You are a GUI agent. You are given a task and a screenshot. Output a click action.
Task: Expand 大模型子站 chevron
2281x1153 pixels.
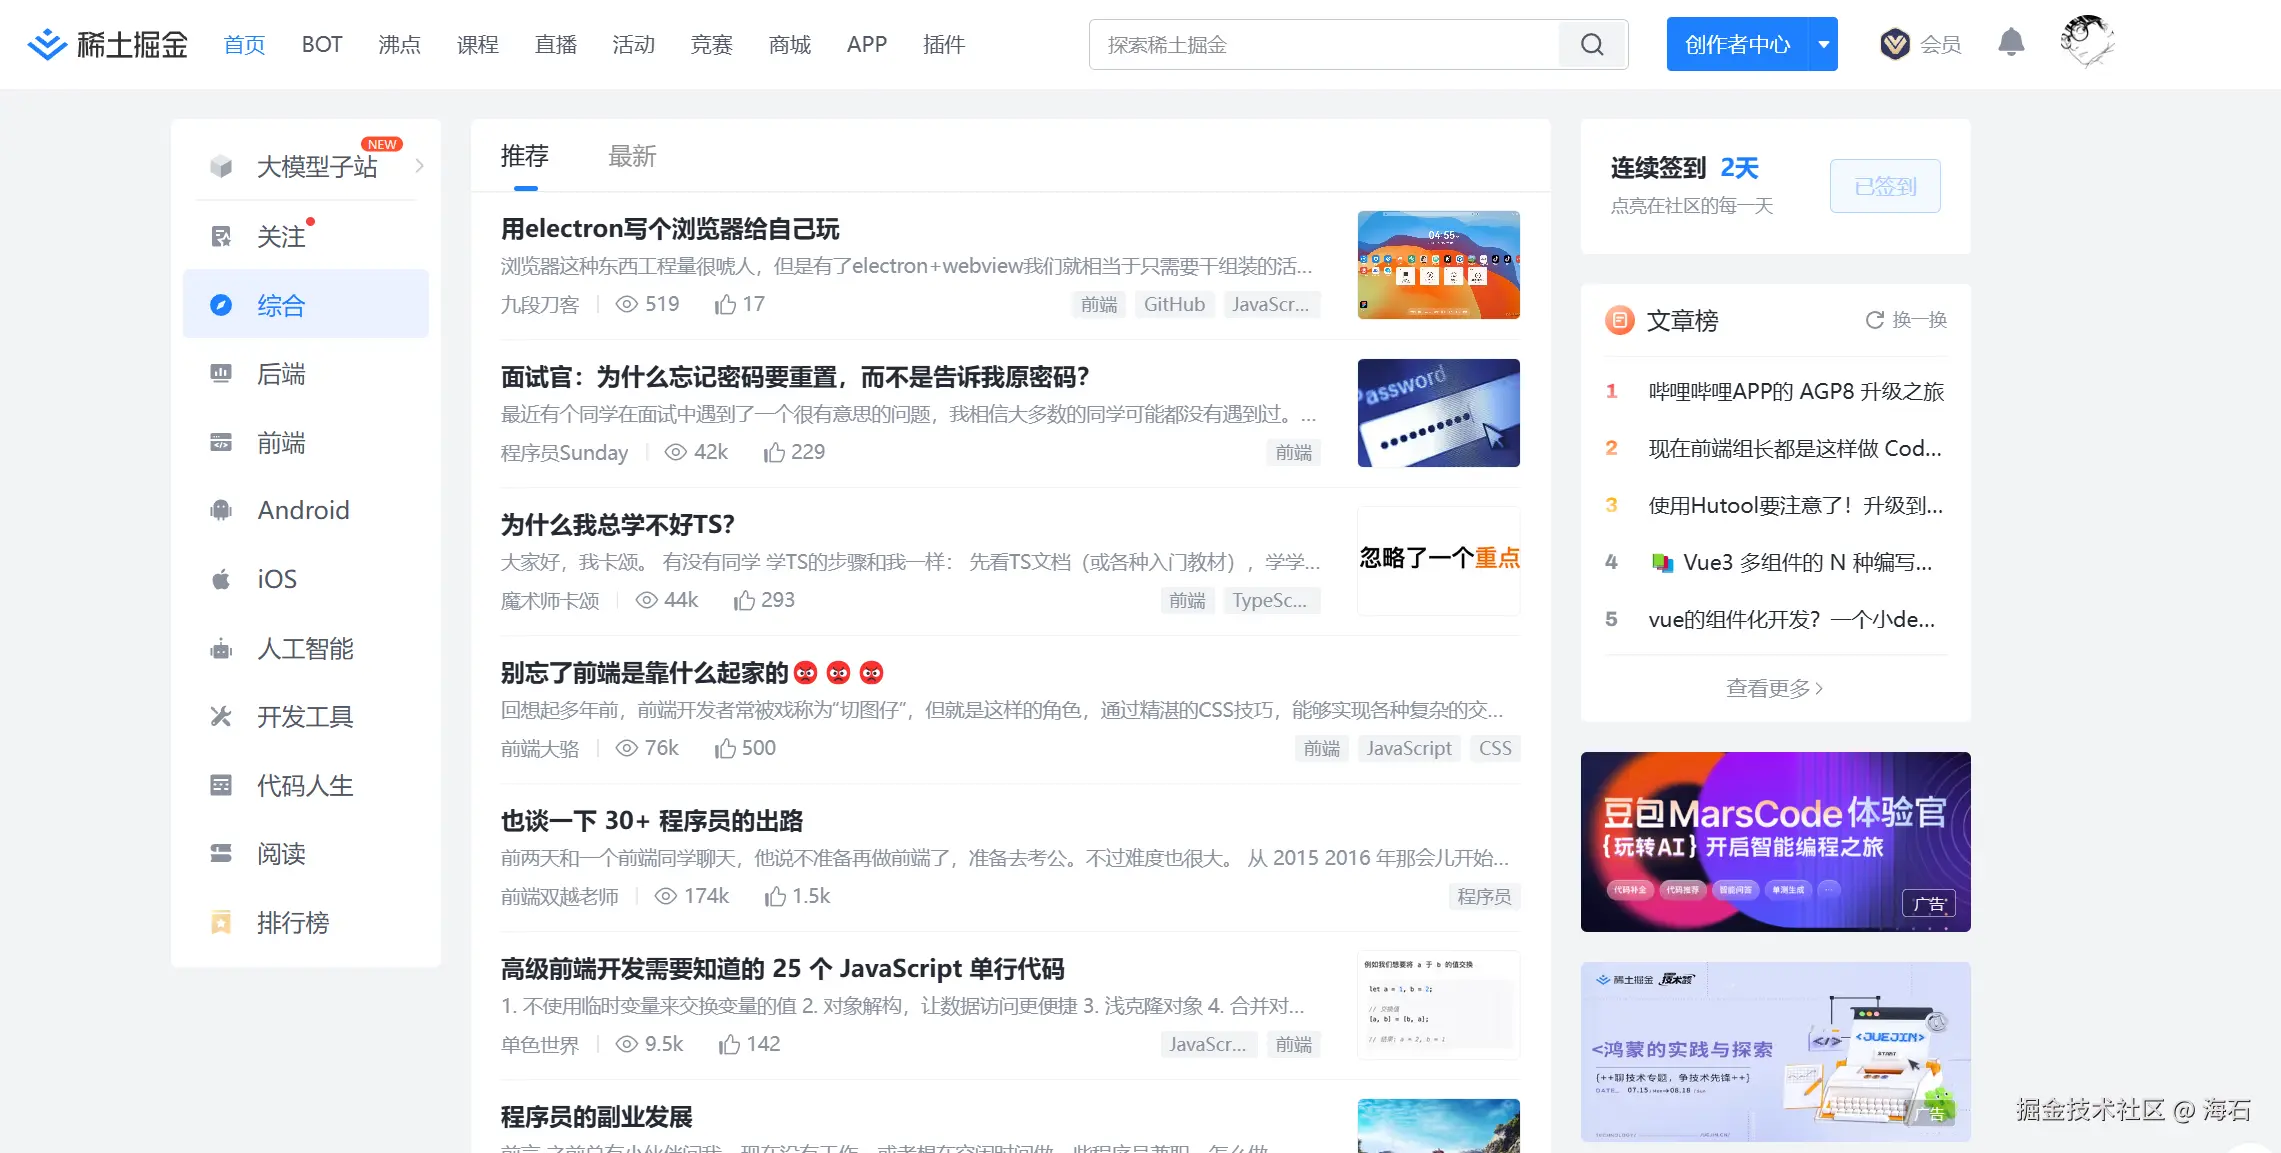[x=420, y=166]
